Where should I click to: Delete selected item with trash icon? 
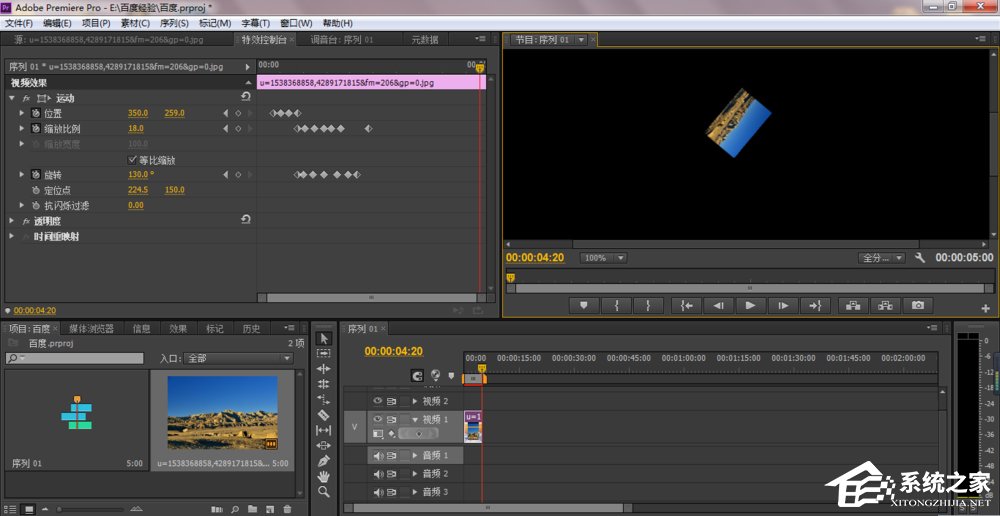288,508
